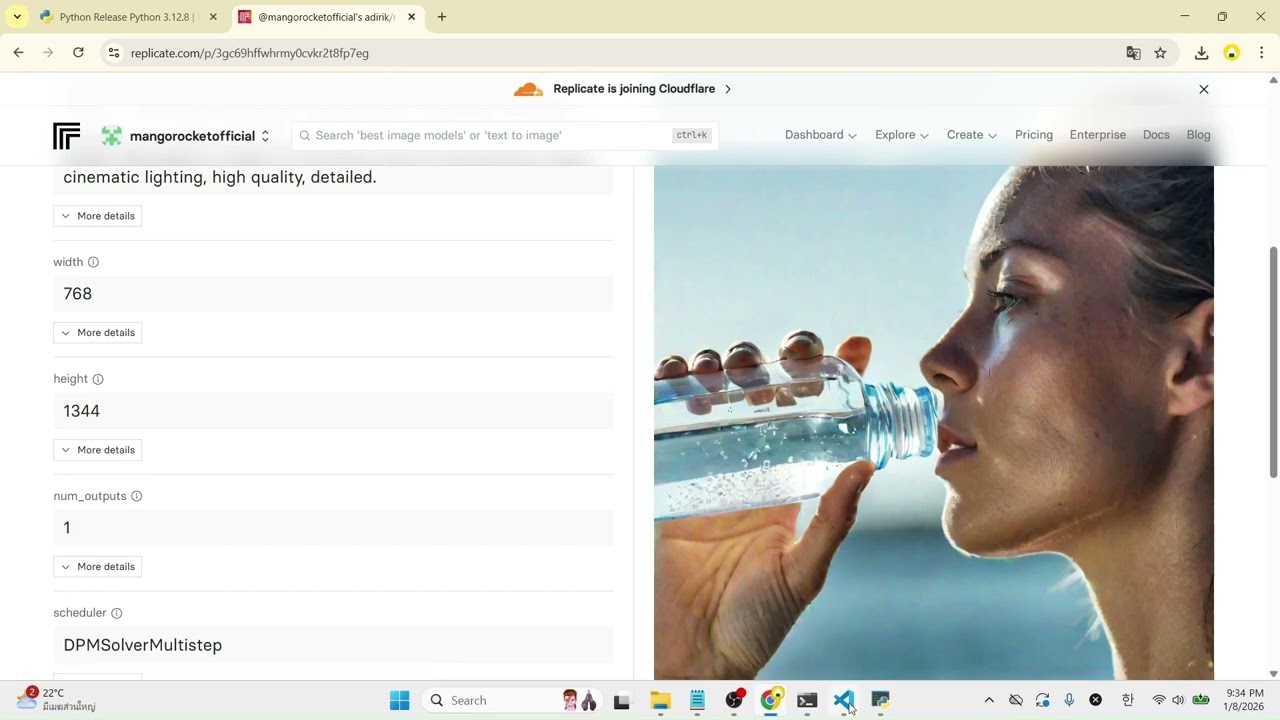
Task: Click the generated output image of woman drinking
Action: click(933, 423)
